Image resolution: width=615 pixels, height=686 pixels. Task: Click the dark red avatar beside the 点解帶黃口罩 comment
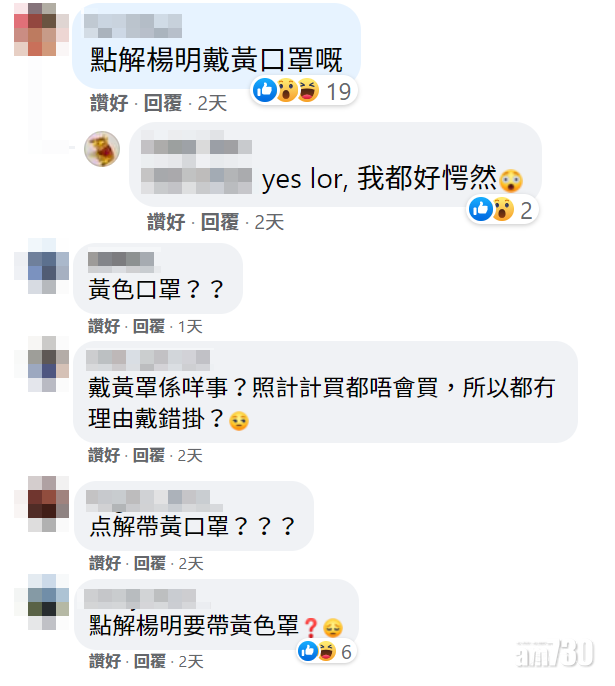click(x=42, y=504)
